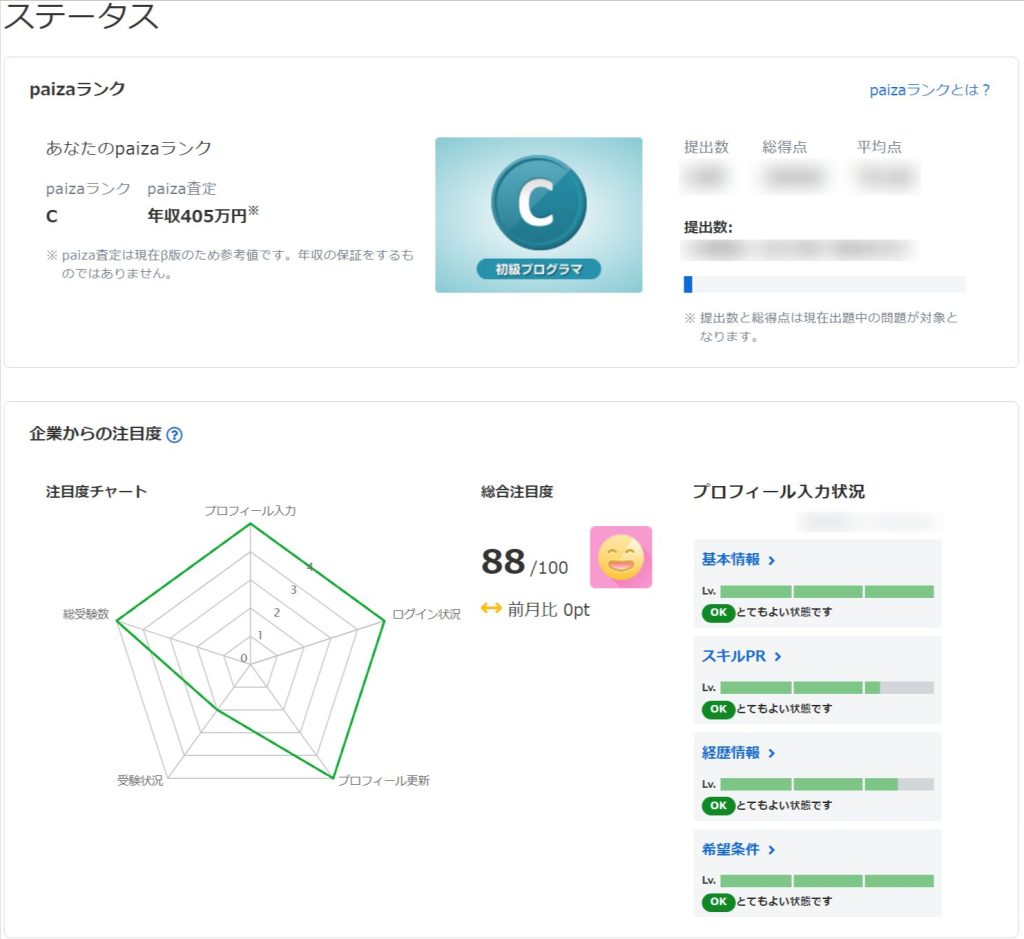Click the OK badge under 希望条件

717,901
